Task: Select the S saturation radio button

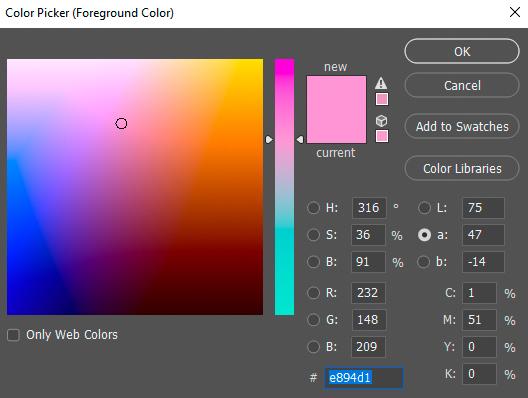Action: pyautogui.click(x=313, y=235)
